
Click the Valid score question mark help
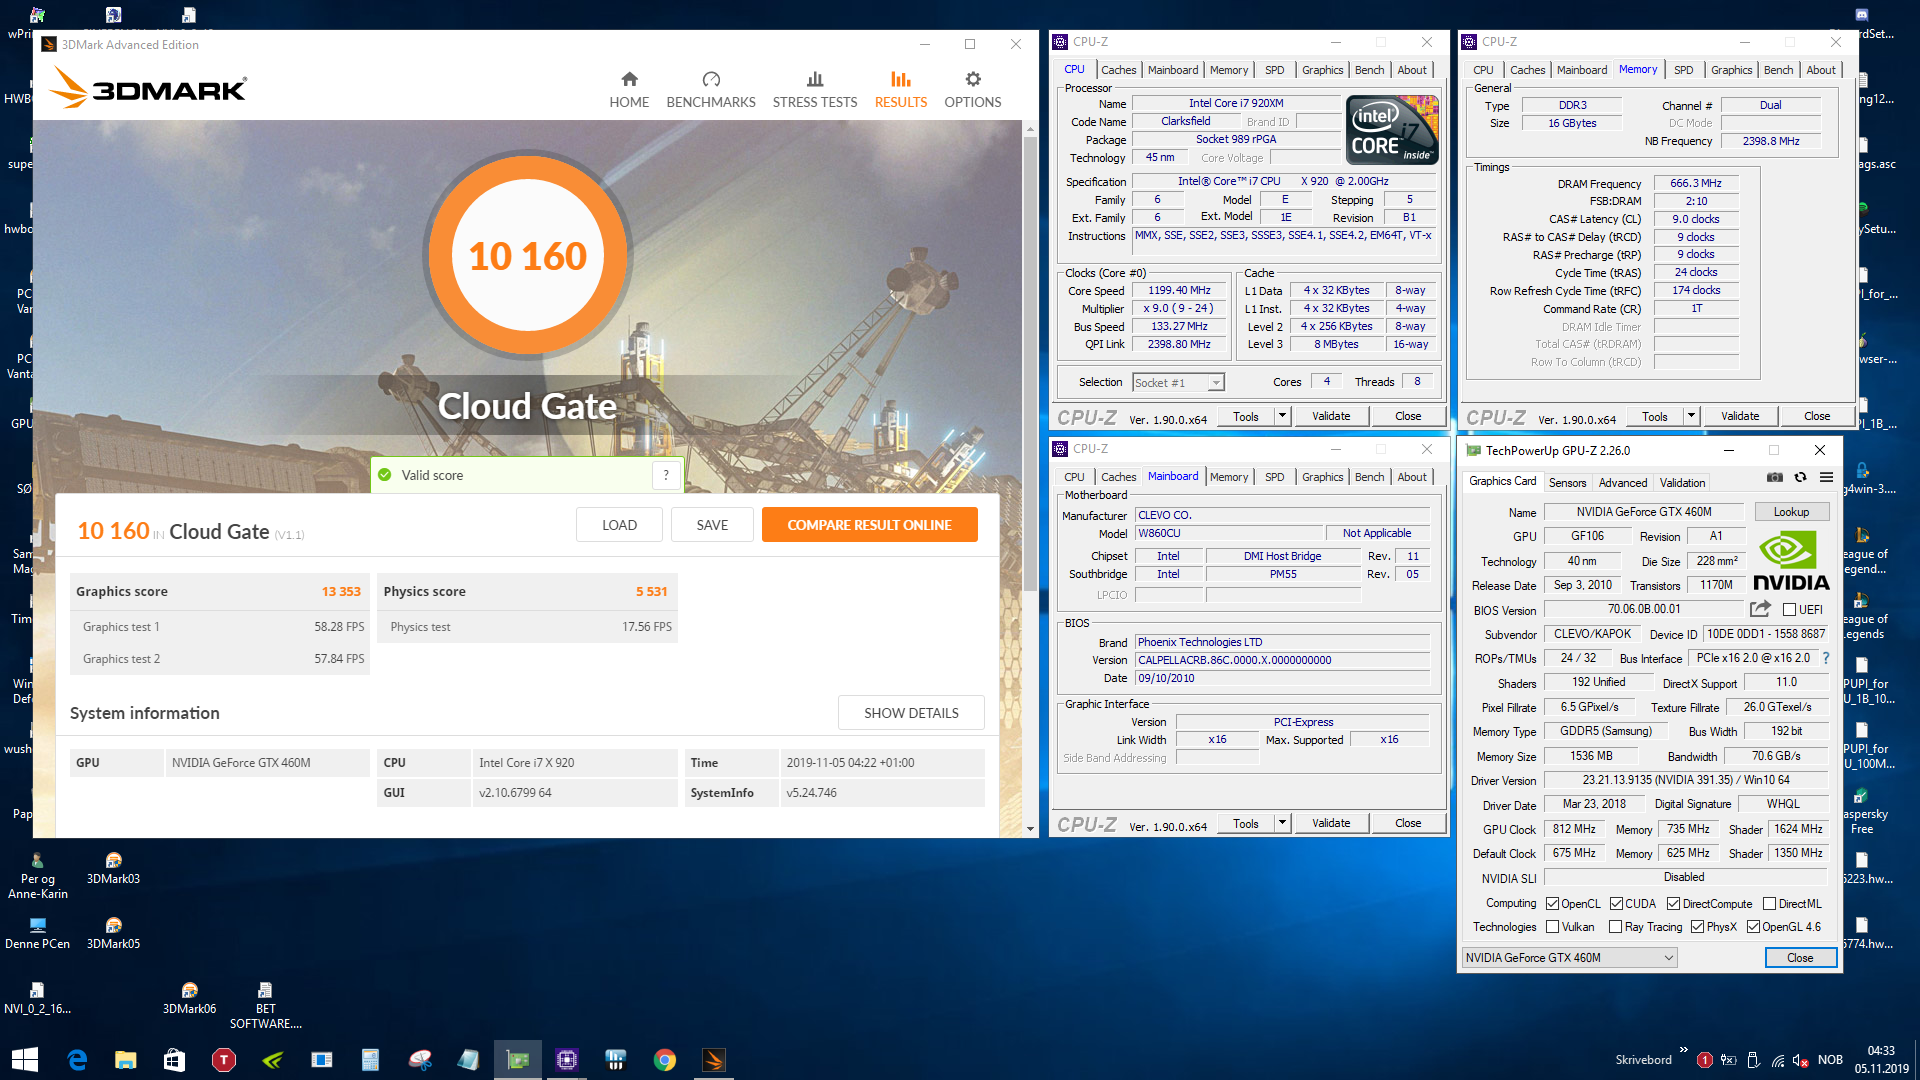click(x=666, y=475)
